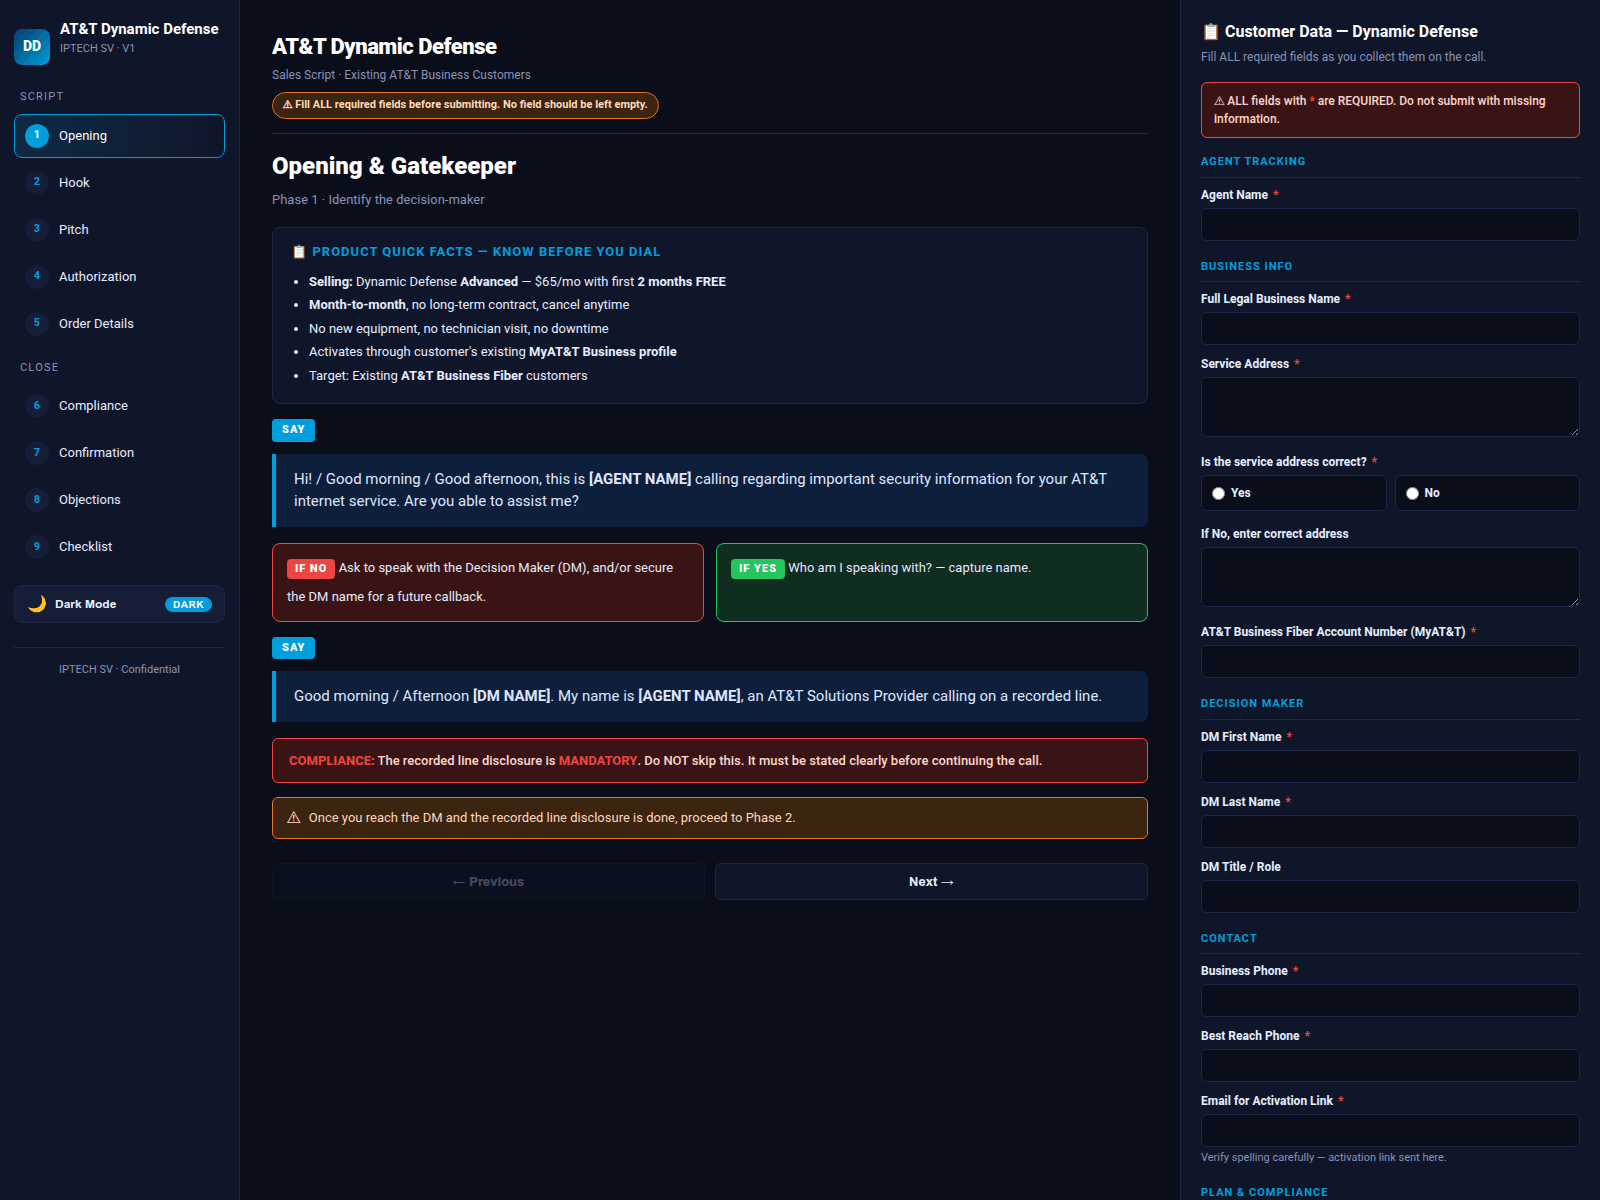The image size is (1600, 1200).
Task: Click the first SAY tag
Action: (293, 430)
